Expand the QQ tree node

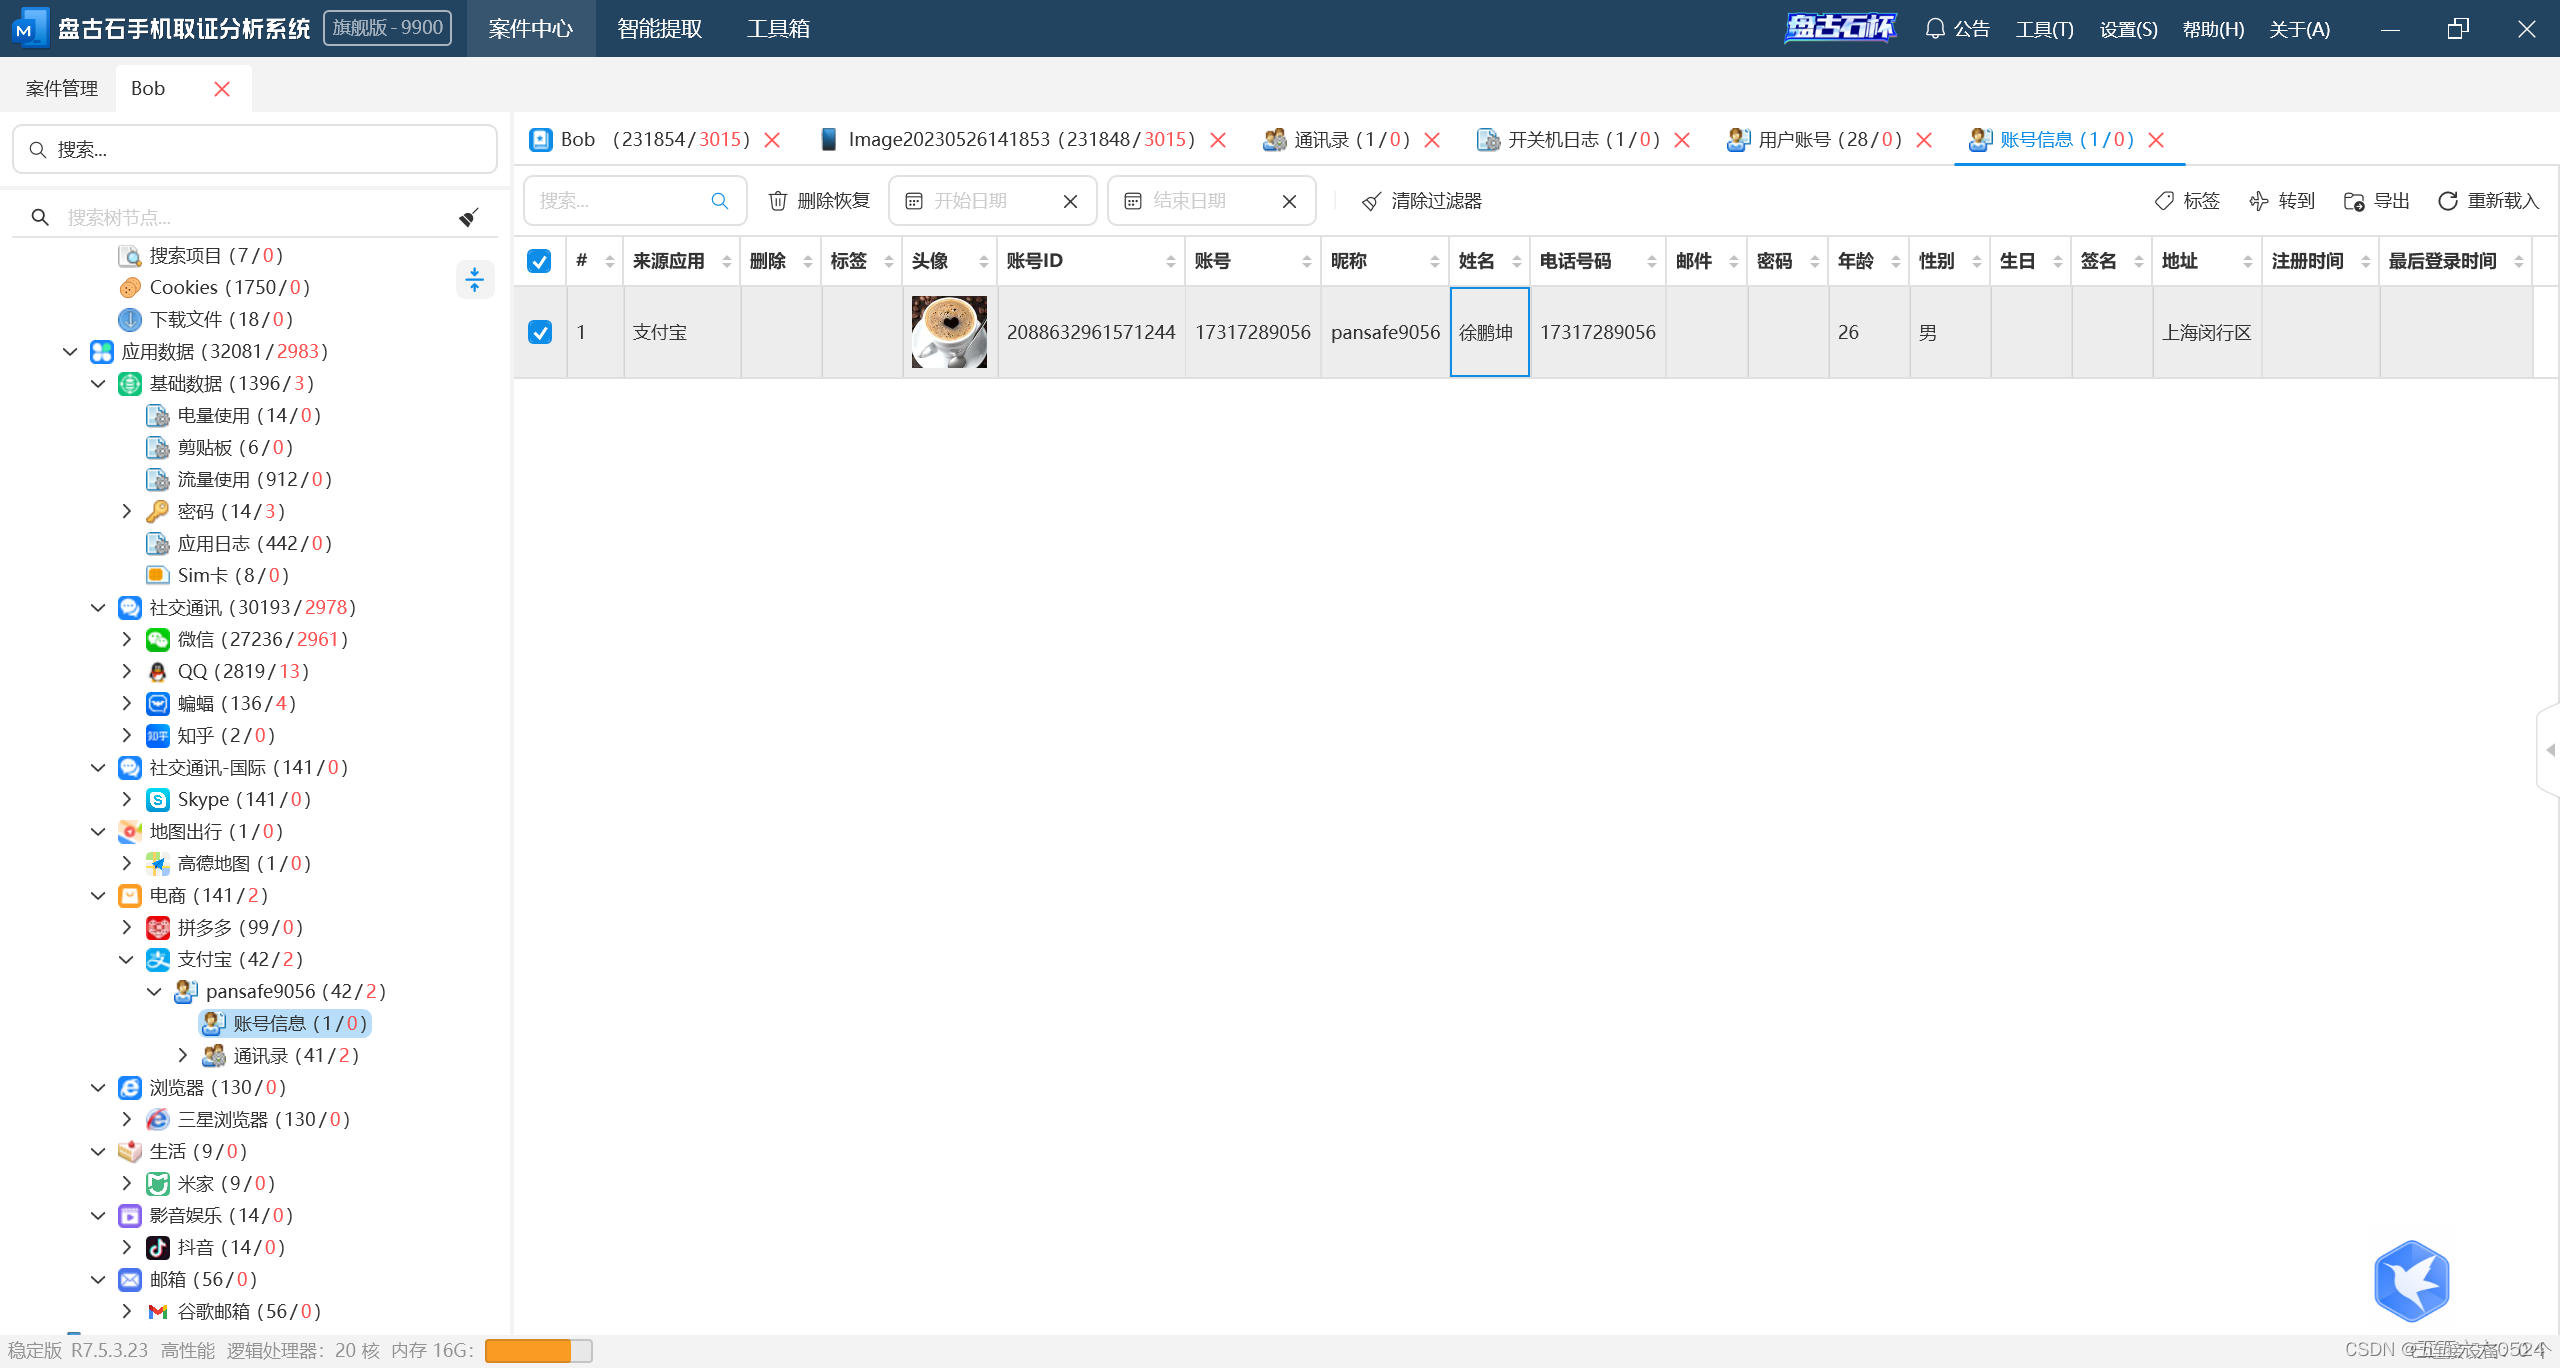click(126, 671)
